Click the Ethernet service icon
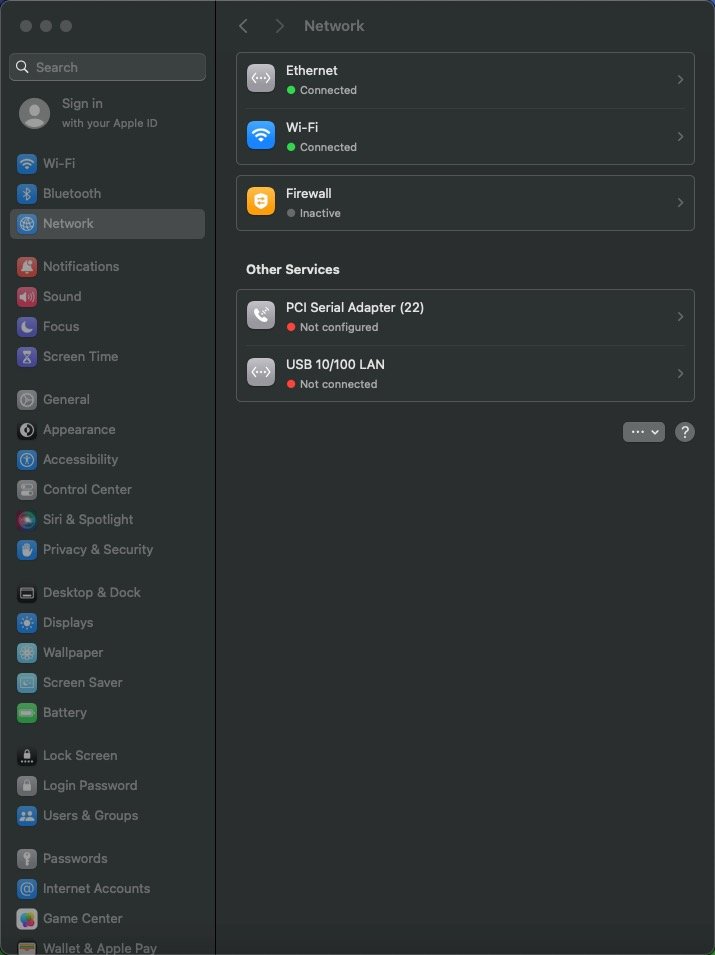Viewport: 715px width, 955px height. (261, 78)
